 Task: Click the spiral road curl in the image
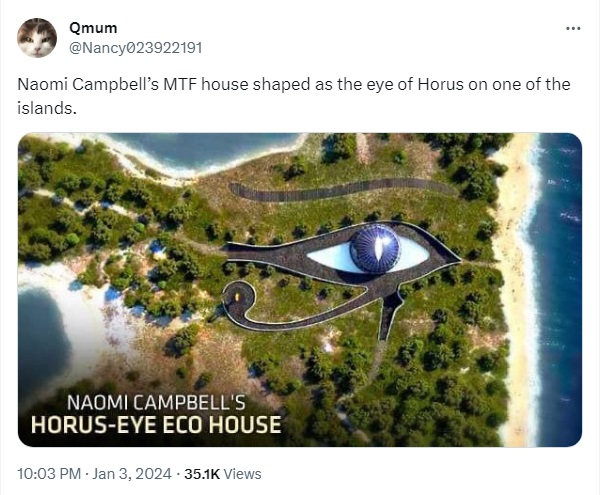click(x=240, y=300)
